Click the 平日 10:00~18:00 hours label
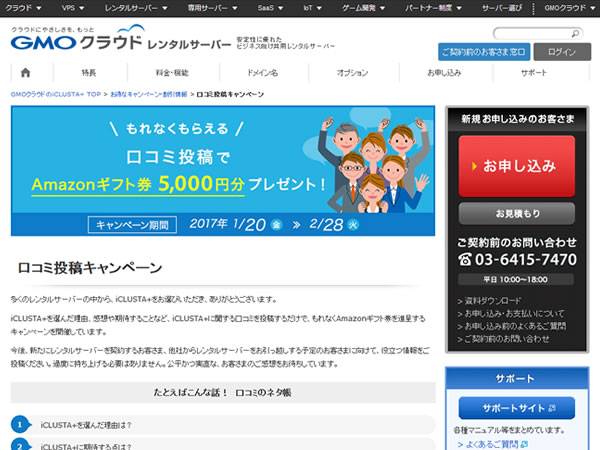Viewport: 600px width, 450px height. pos(515,279)
